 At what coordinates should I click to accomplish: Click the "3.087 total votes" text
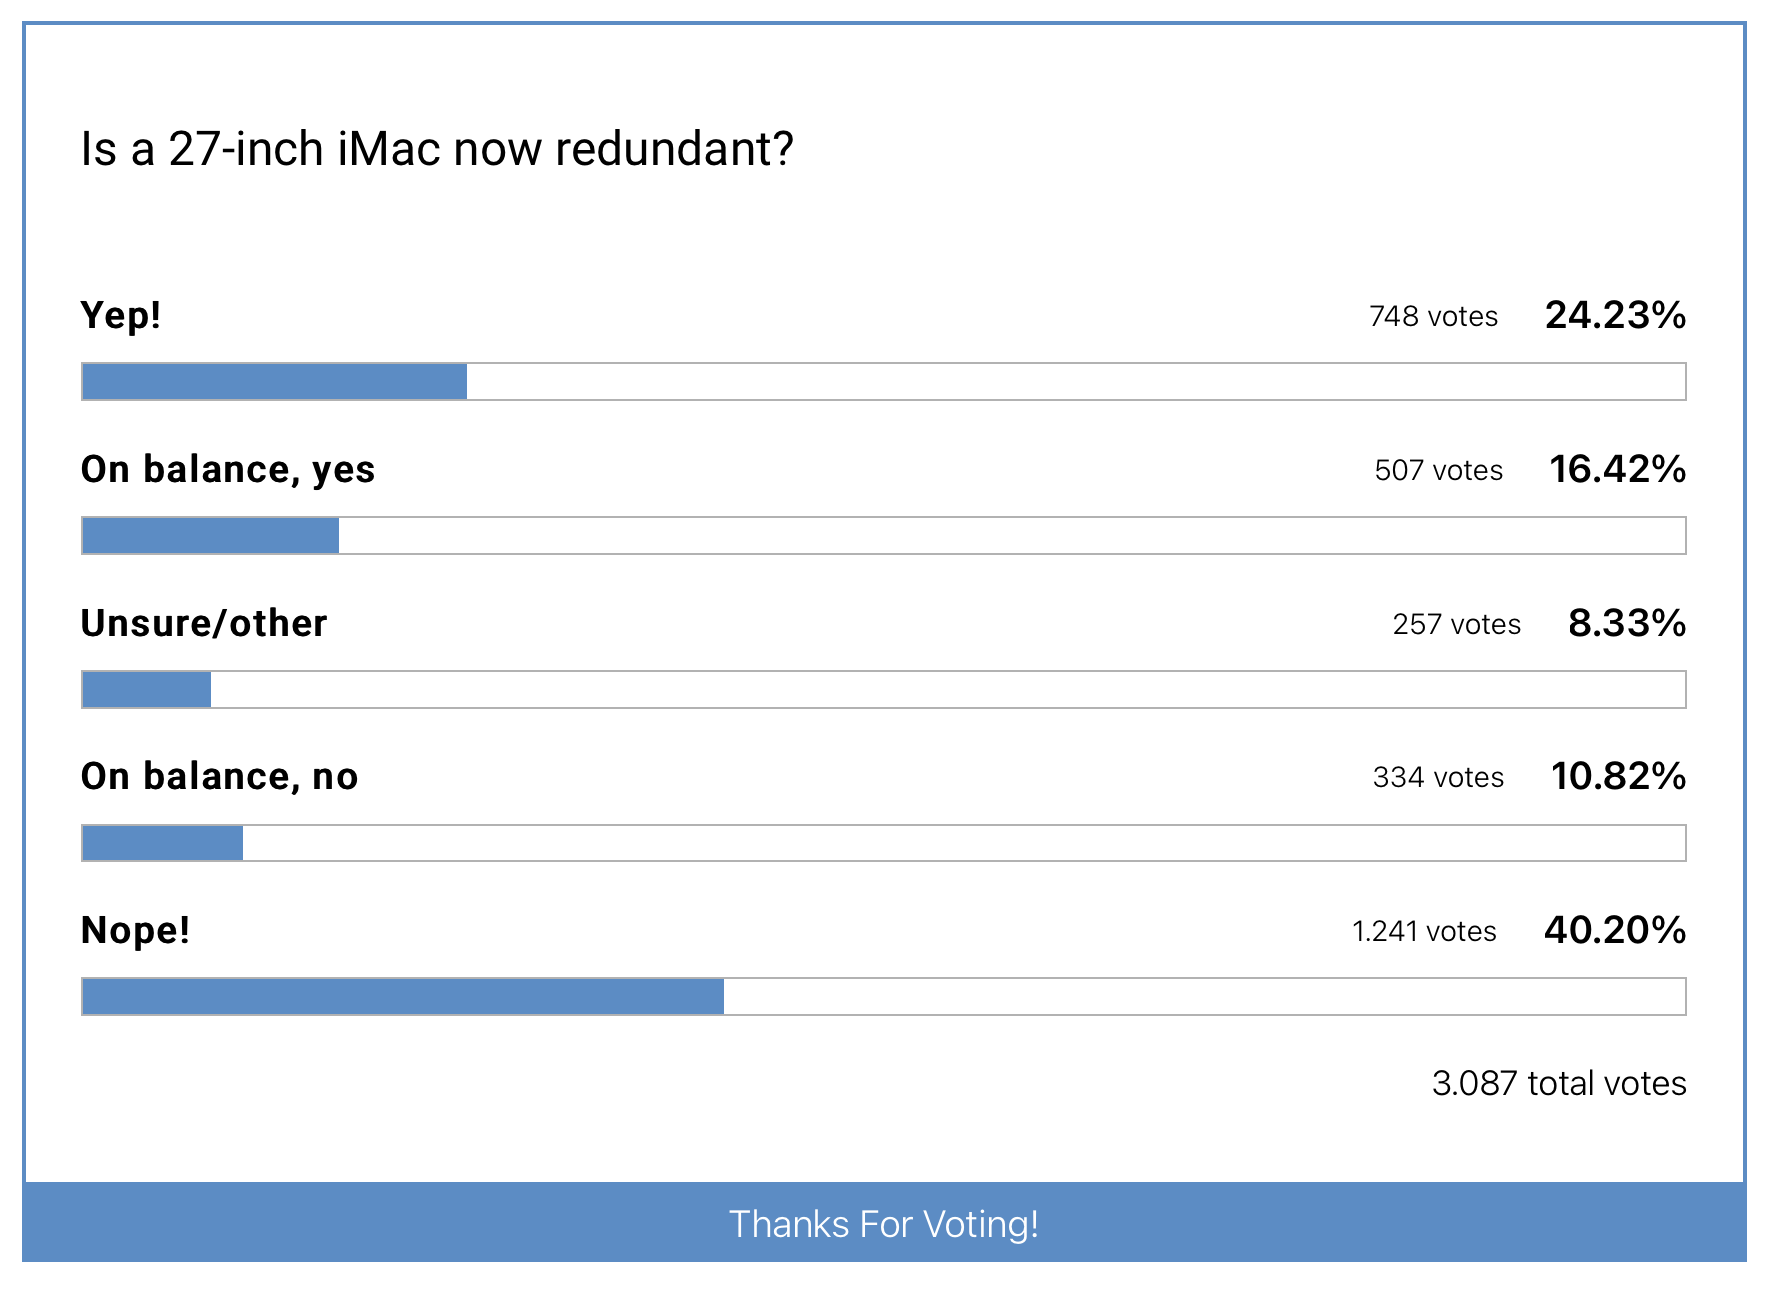pyautogui.click(x=1558, y=1084)
